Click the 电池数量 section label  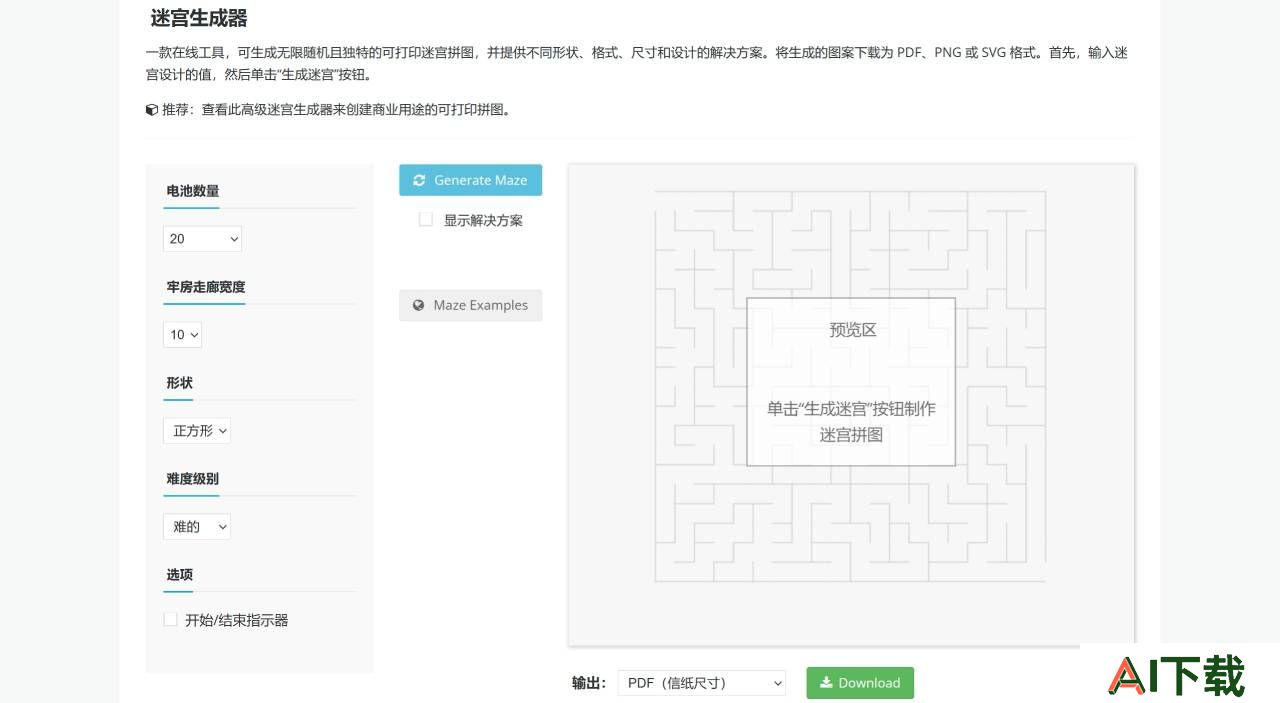pyautogui.click(x=193, y=191)
